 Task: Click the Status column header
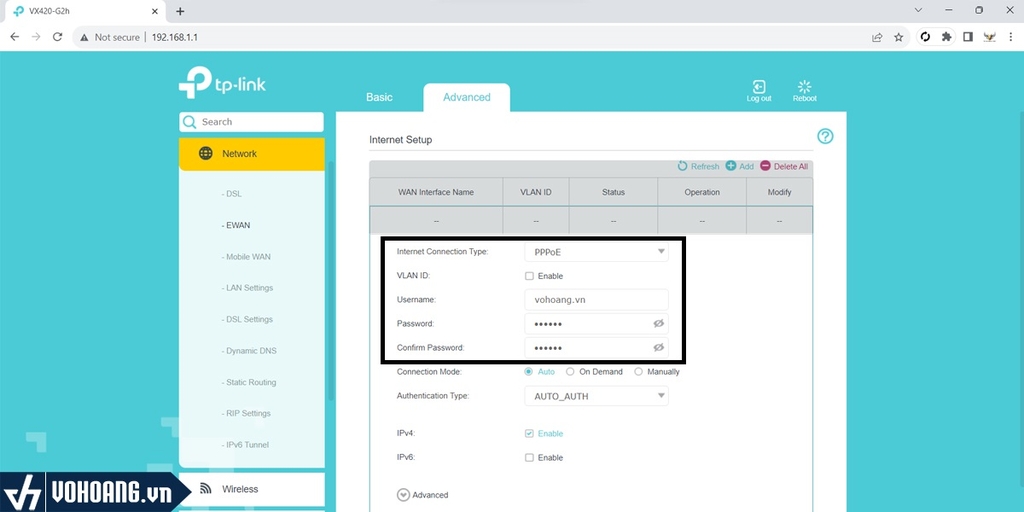[613, 192]
